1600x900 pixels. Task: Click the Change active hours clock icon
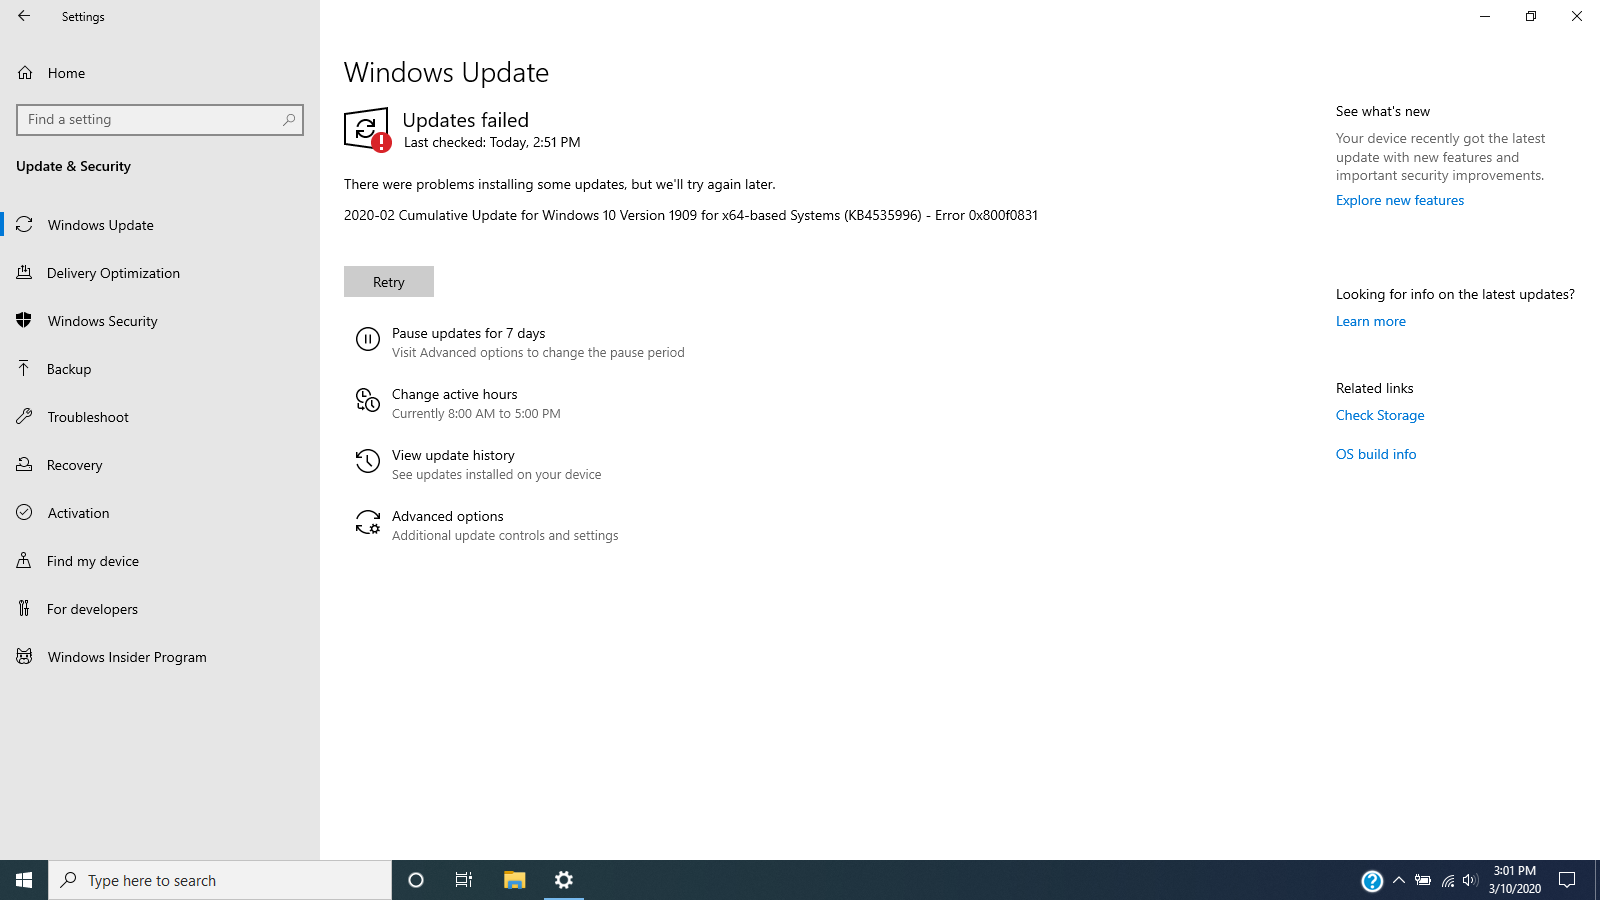pos(367,400)
